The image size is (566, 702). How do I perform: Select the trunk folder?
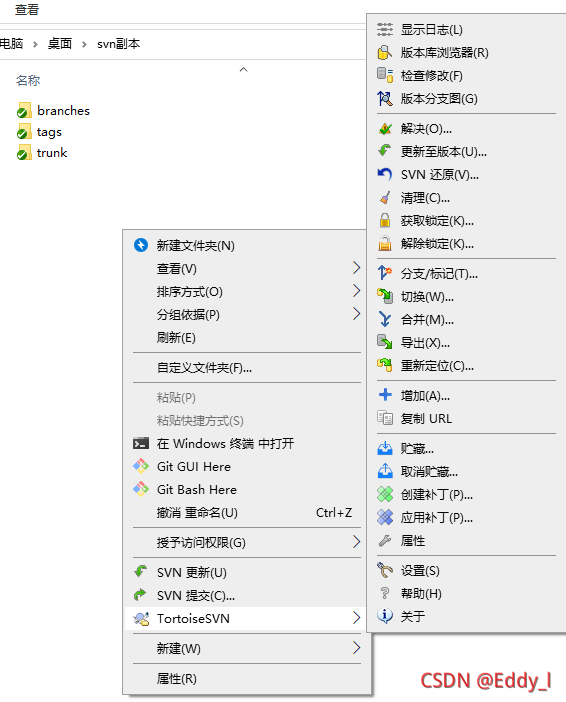coord(42,153)
